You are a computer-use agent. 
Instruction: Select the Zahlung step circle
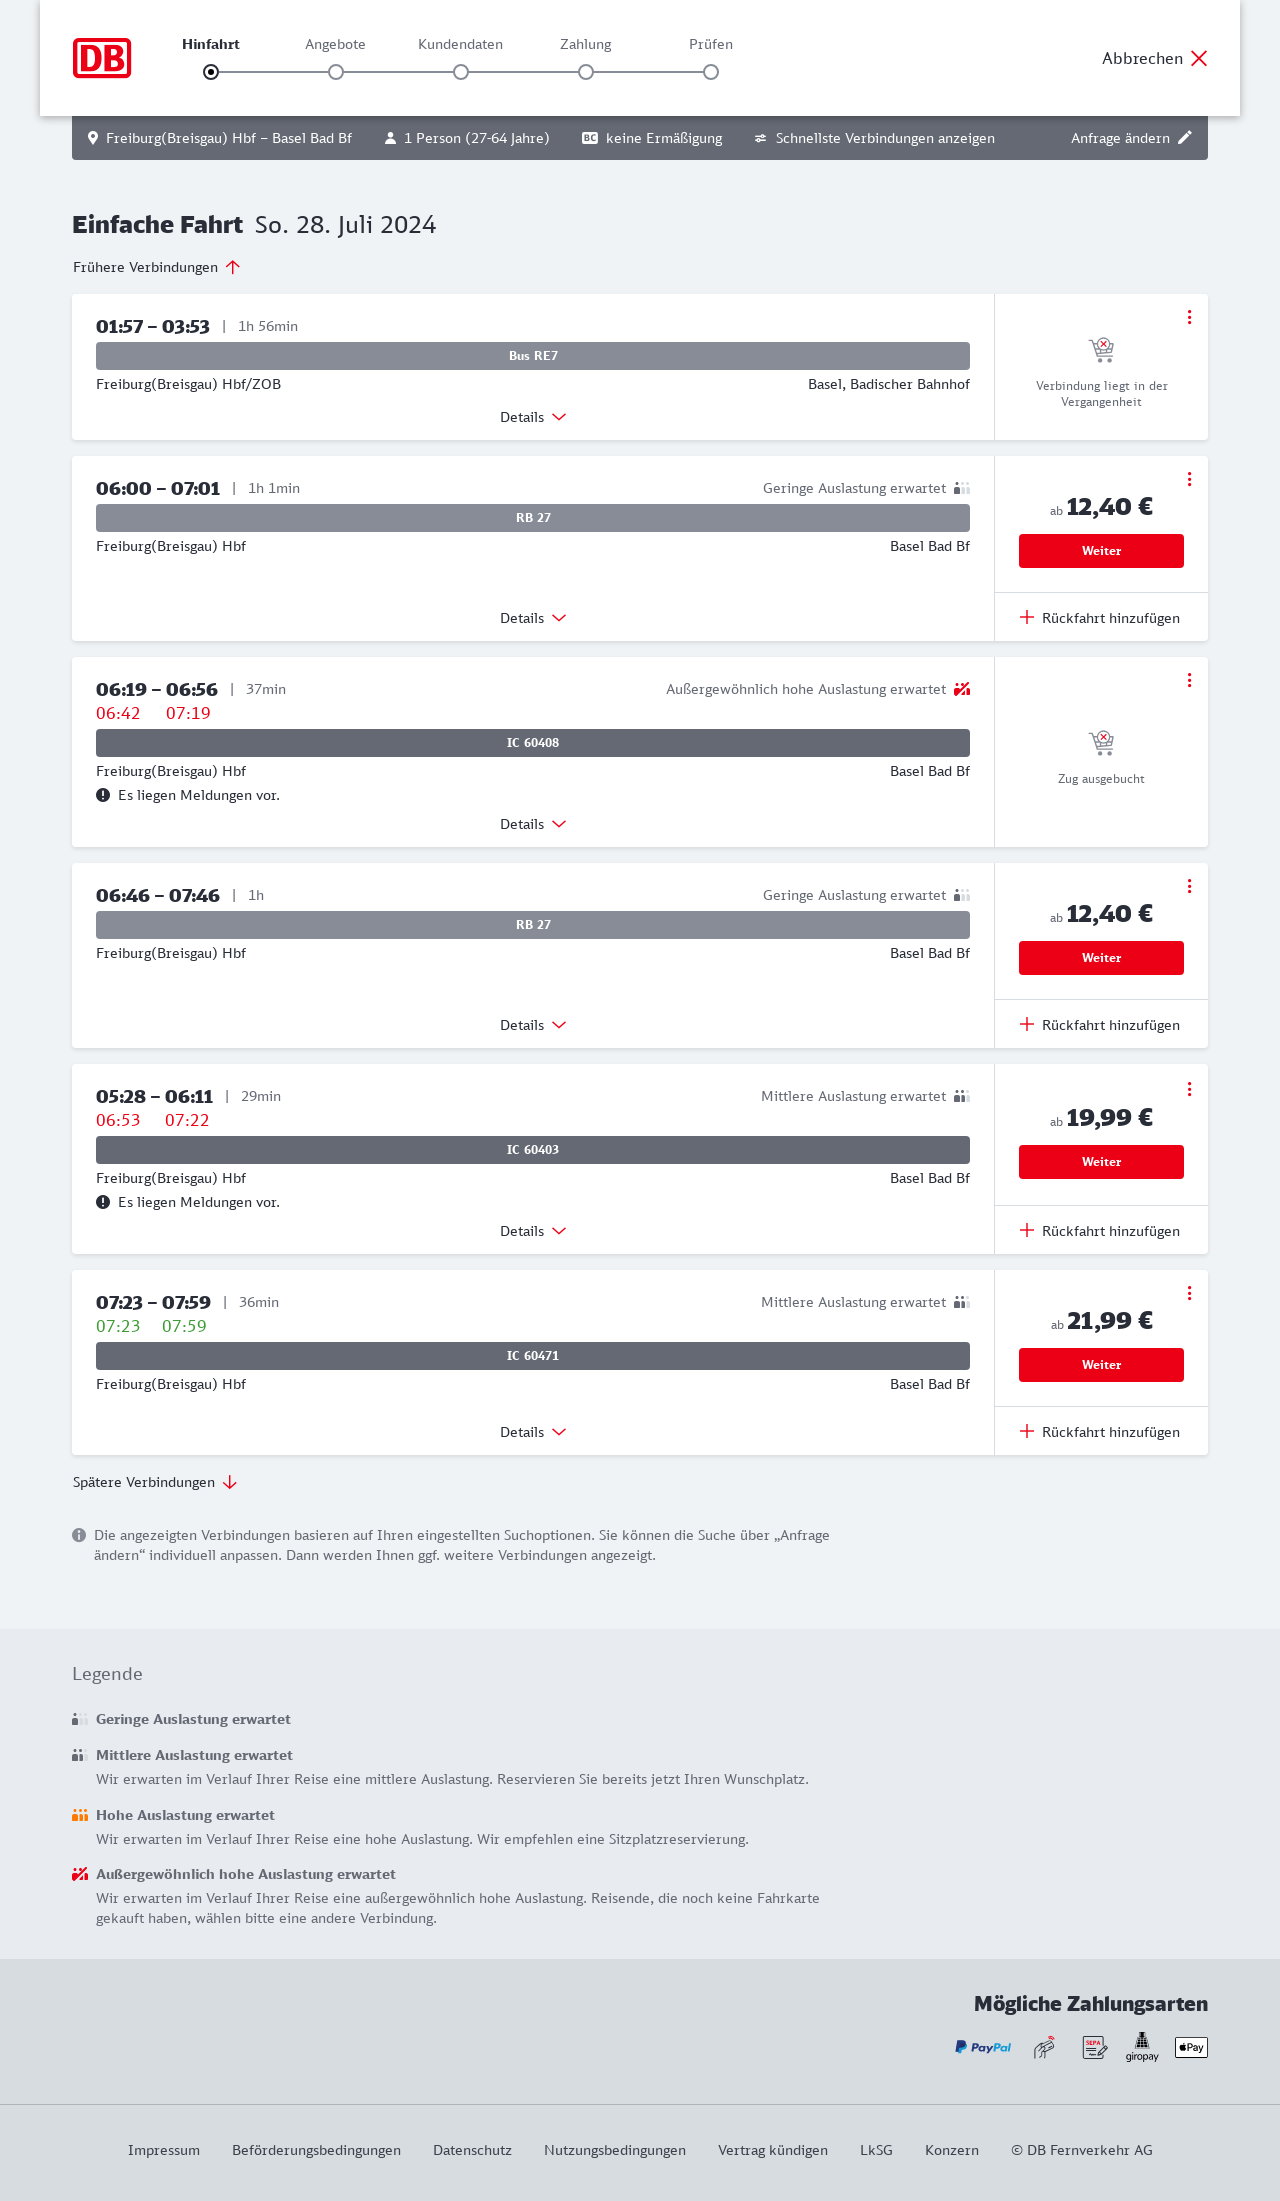click(x=586, y=72)
